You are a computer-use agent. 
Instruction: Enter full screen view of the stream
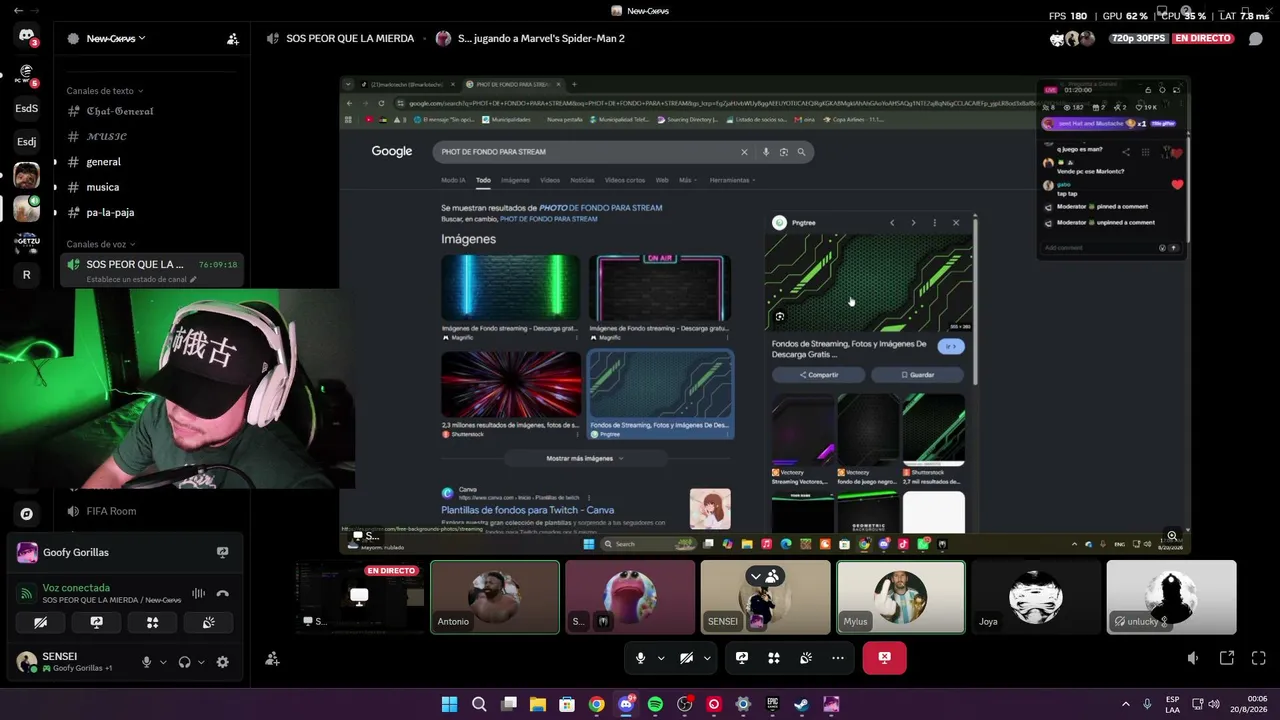point(1258,658)
